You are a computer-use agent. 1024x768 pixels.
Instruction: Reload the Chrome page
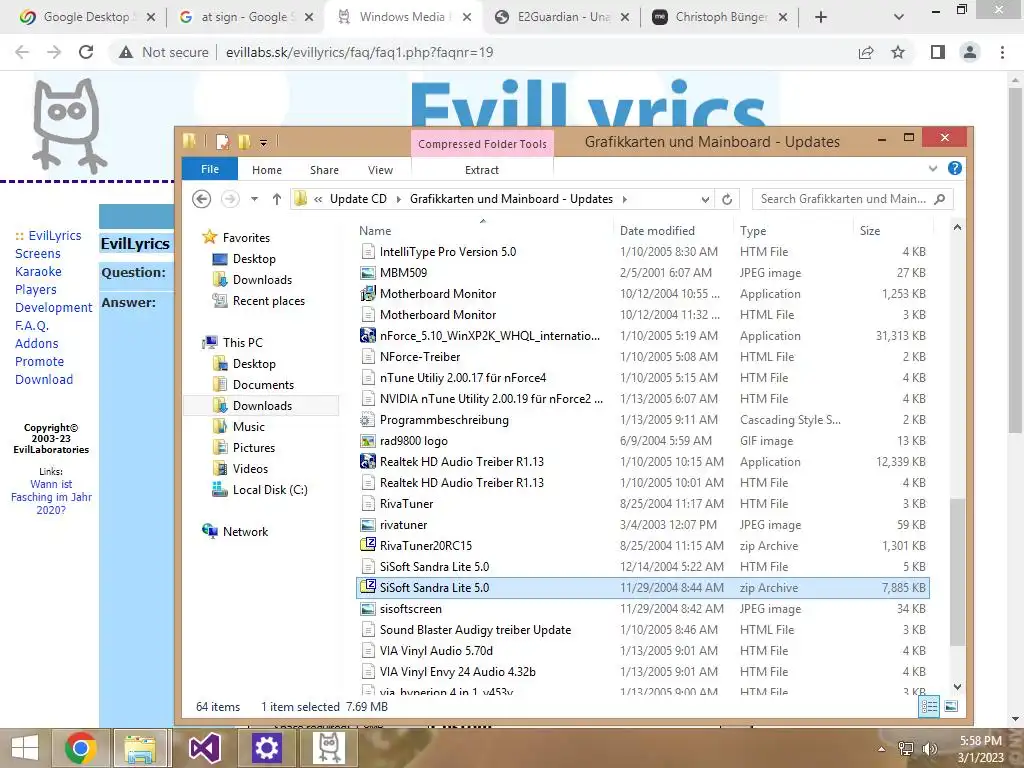pyautogui.click(x=86, y=52)
